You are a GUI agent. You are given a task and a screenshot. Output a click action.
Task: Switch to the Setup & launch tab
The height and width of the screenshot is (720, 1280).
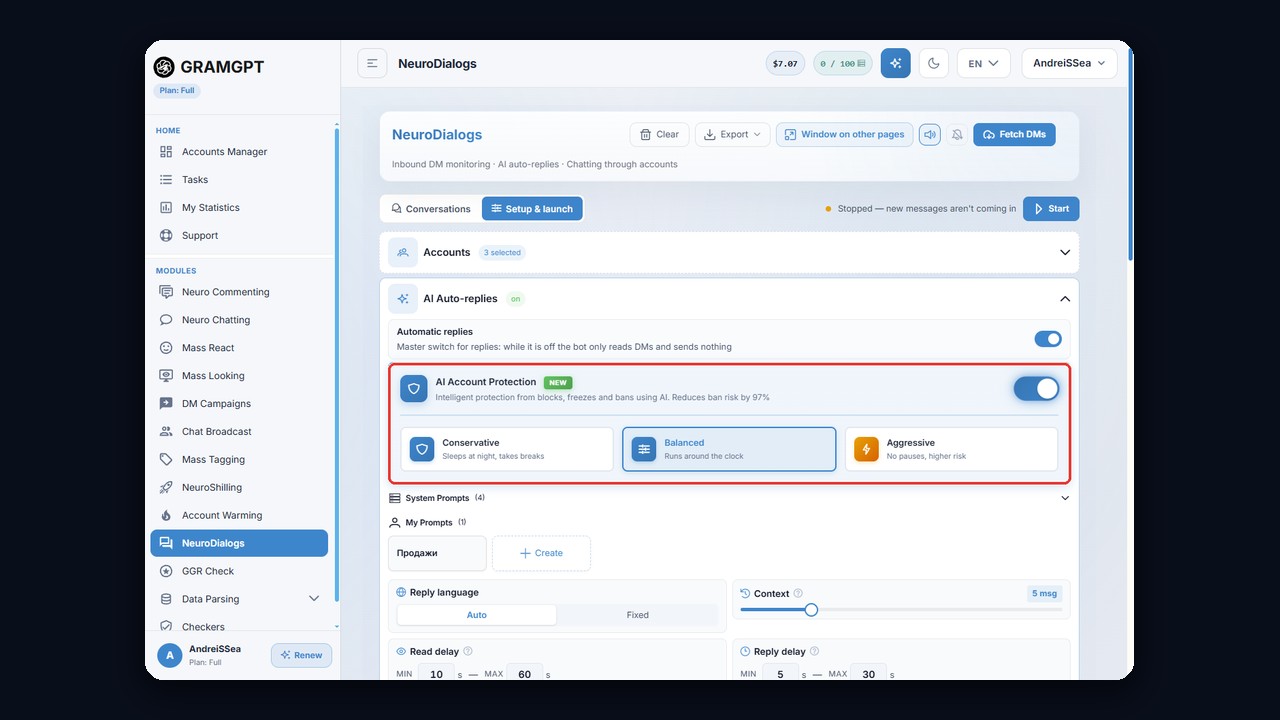click(532, 209)
